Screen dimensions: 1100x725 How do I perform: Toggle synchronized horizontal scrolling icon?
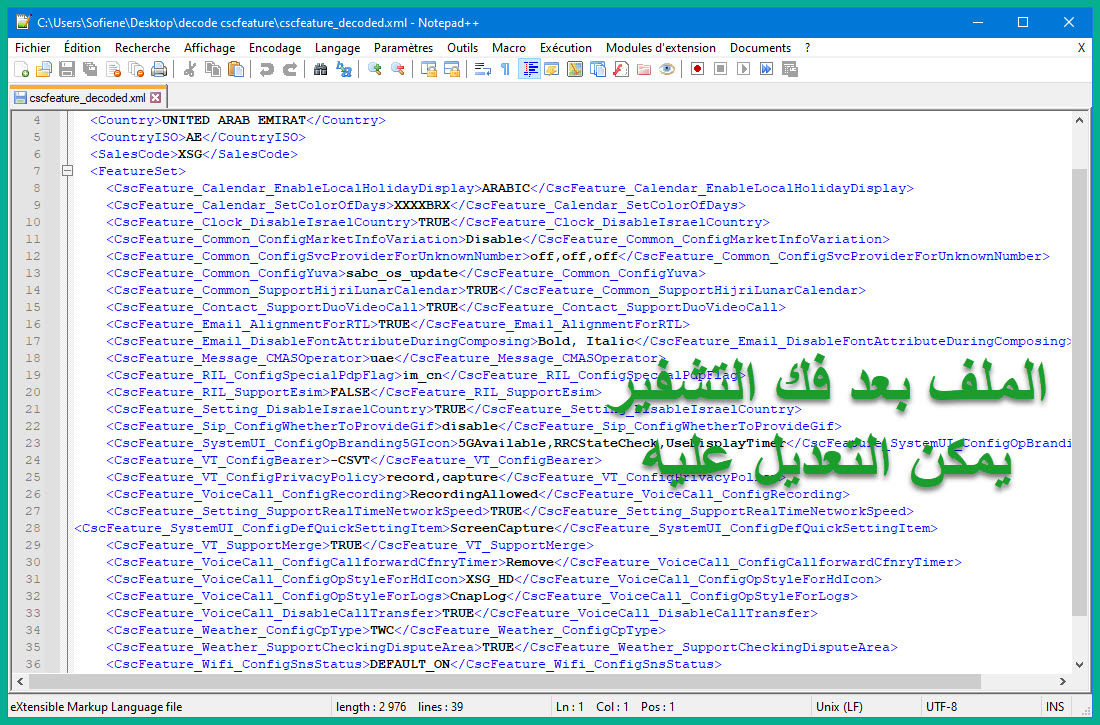coord(452,69)
